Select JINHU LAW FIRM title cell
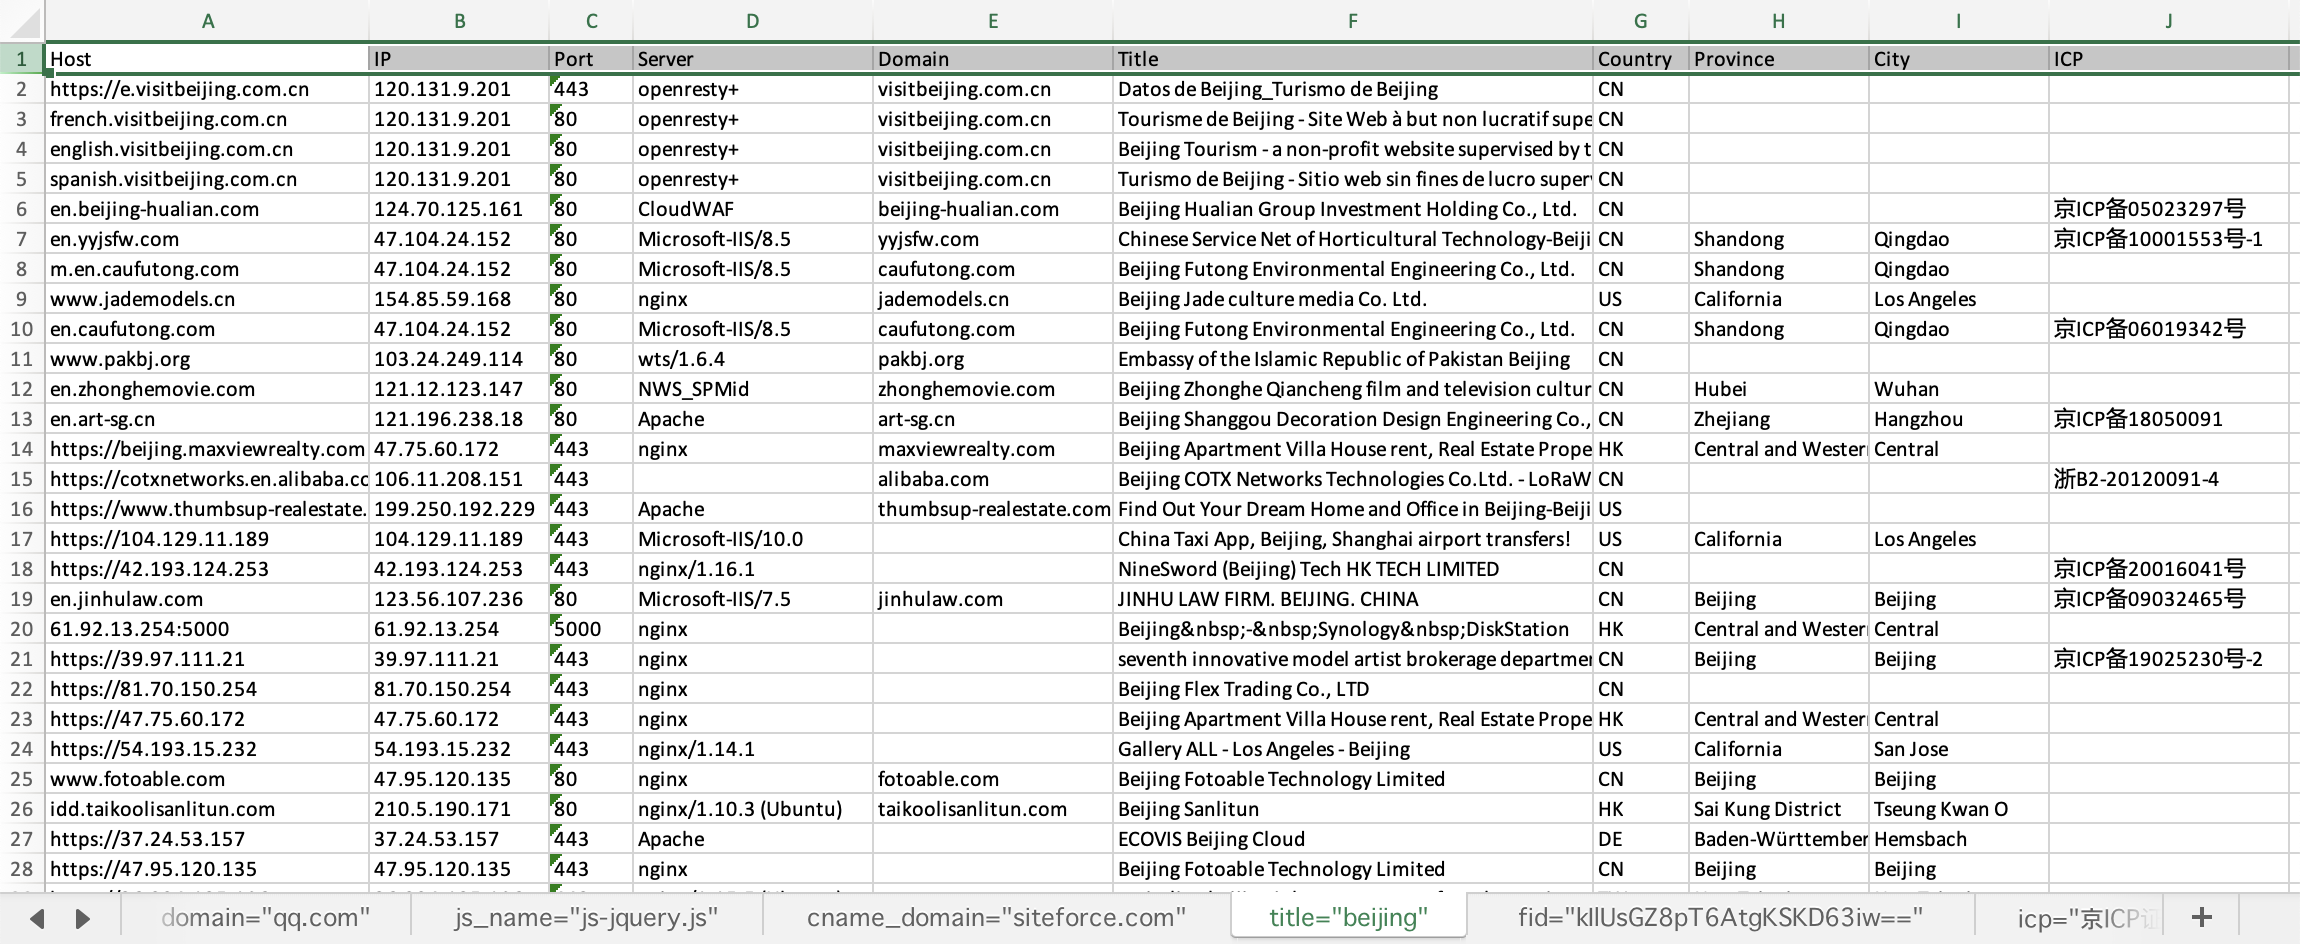This screenshot has height=944, width=2300. point(1353,599)
